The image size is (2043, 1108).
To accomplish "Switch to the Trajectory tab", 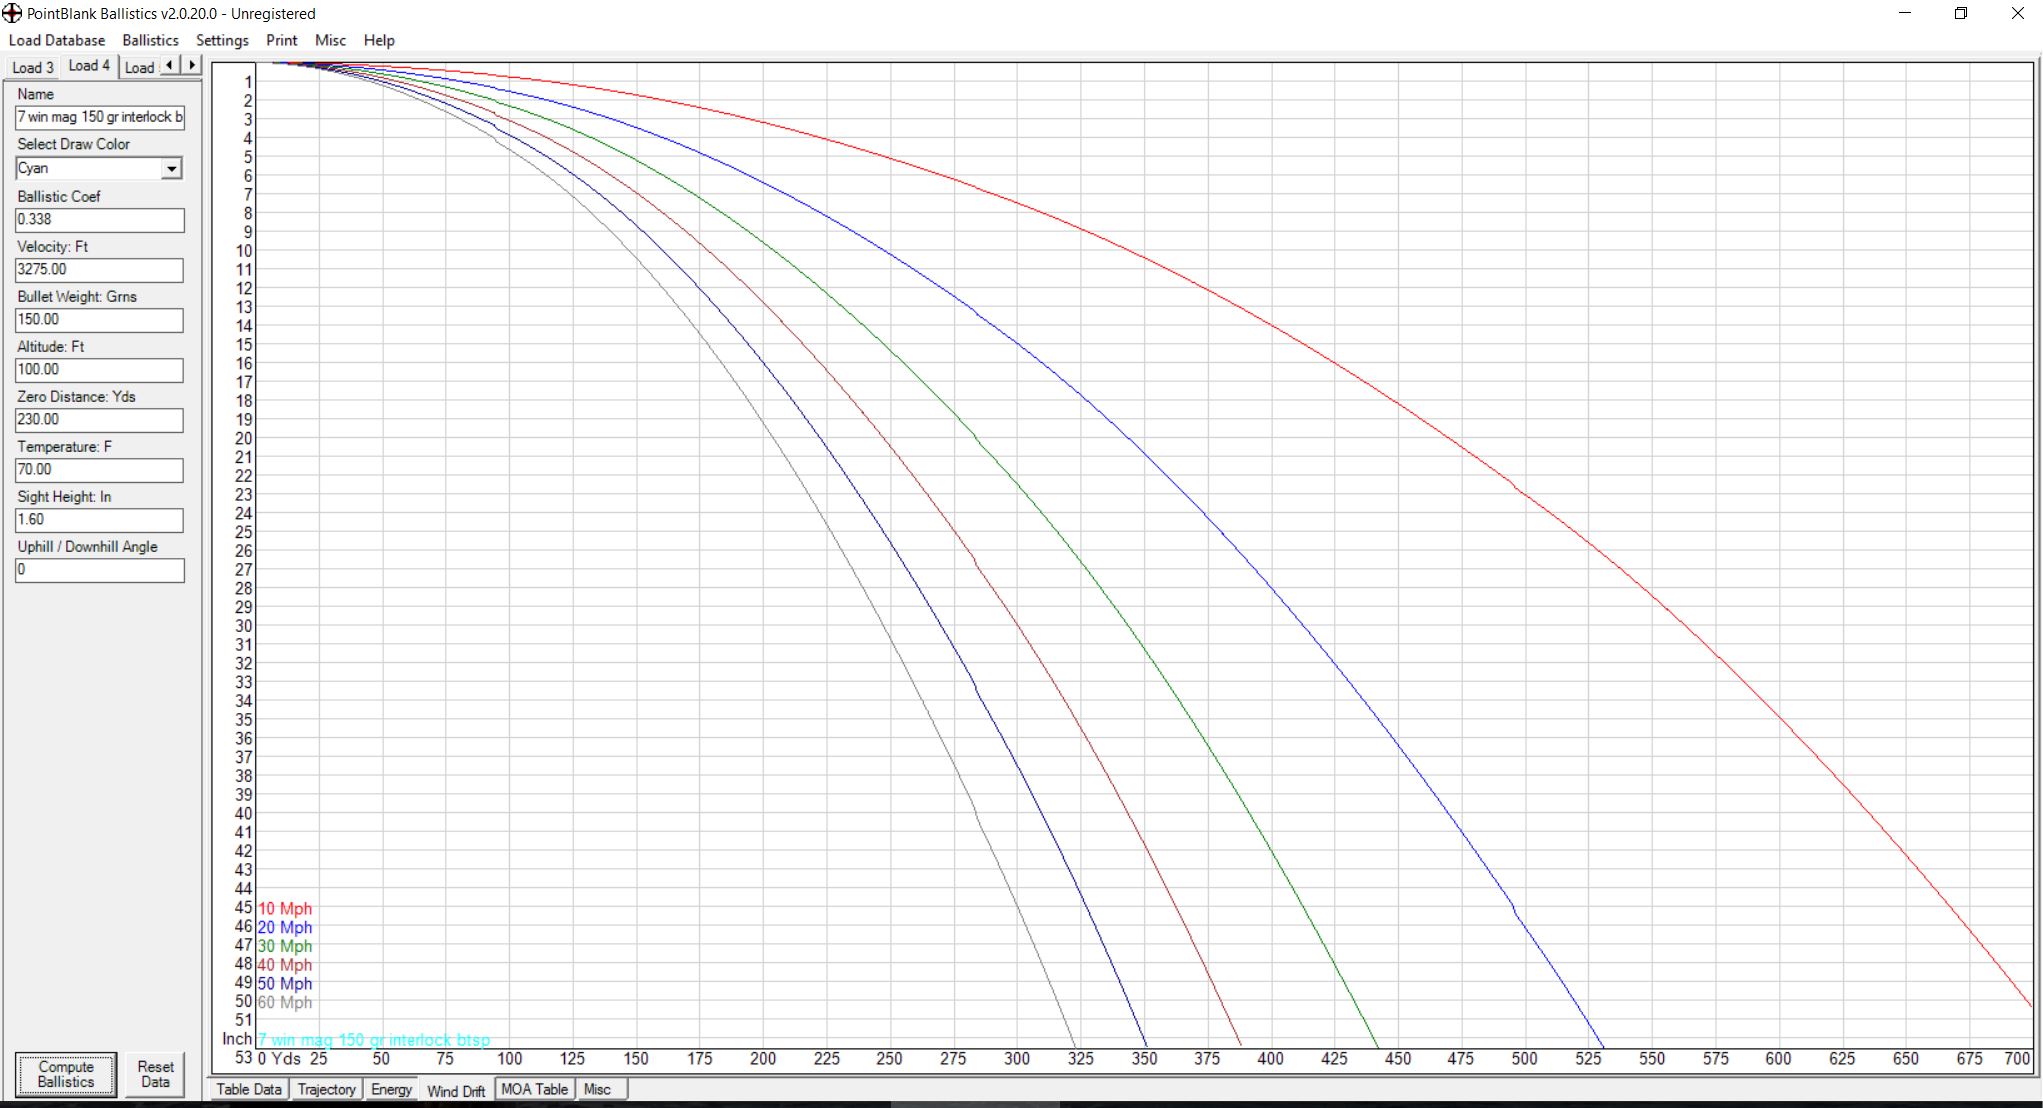I will pyautogui.click(x=326, y=1089).
